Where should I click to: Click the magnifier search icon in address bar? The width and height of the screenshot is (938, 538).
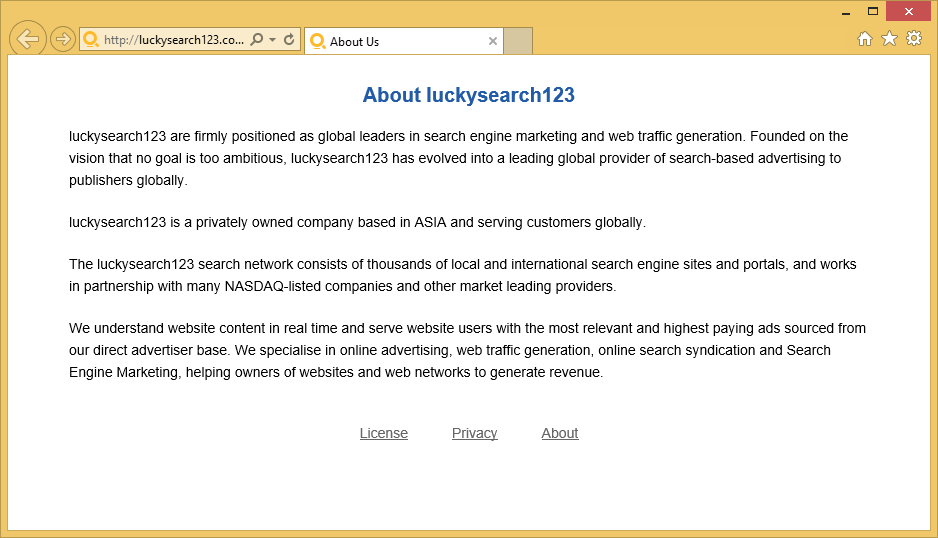coord(257,39)
